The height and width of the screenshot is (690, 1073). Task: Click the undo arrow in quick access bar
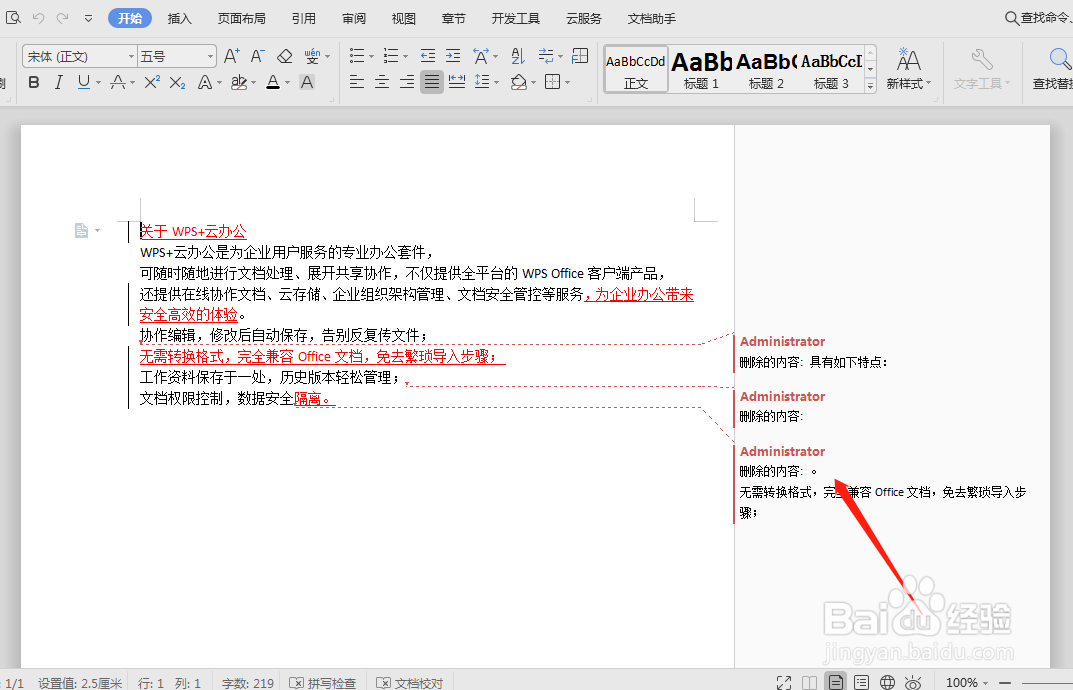[38, 18]
